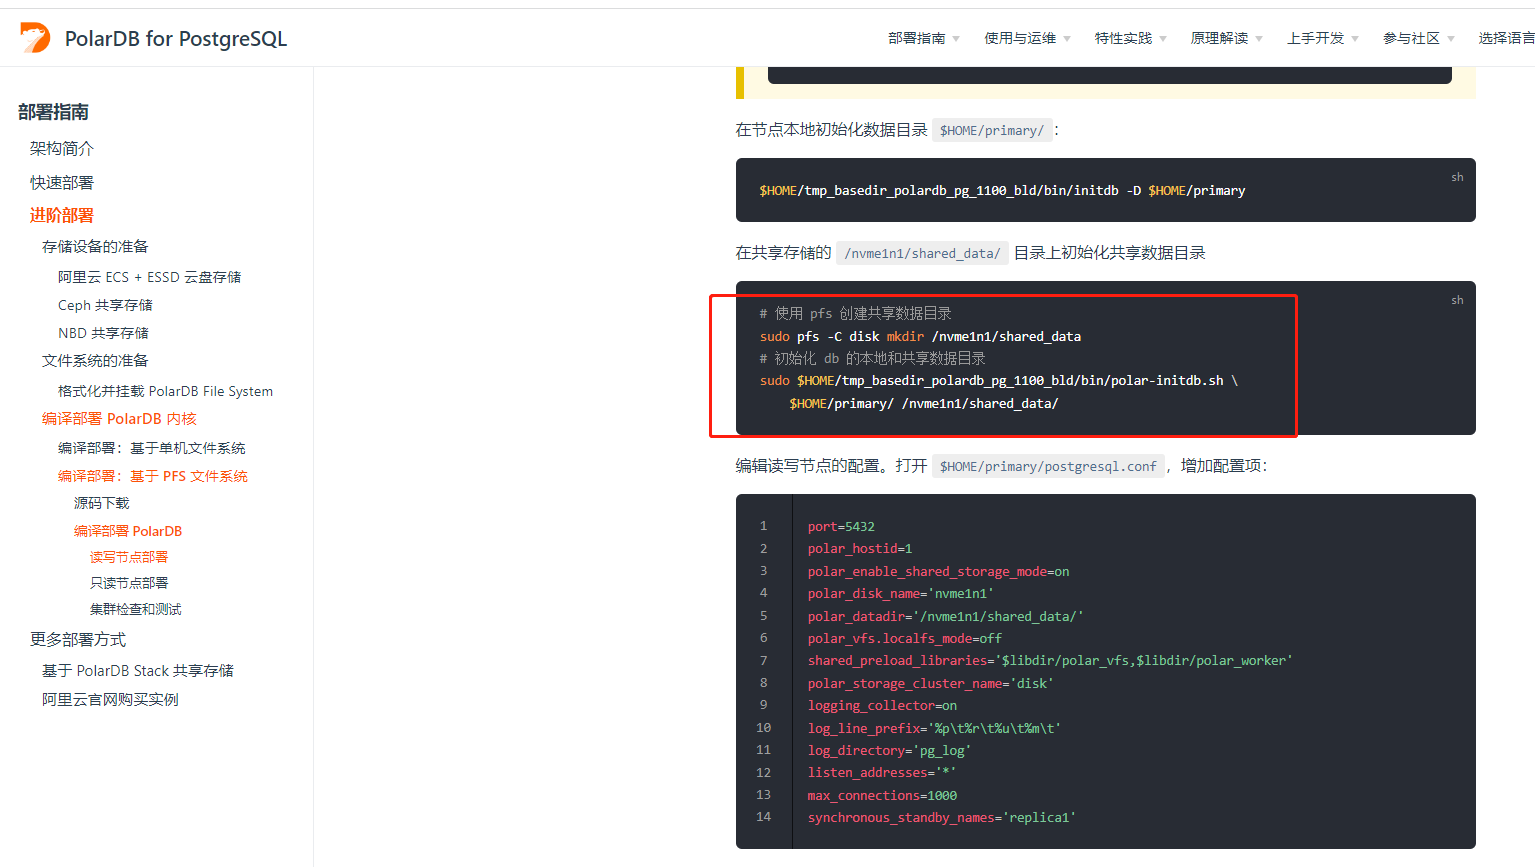The width and height of the screenshot is (1535, 867).
Task: Click config line polar_hostid=1
Action: pyautogui.click(x=860, y=548)
